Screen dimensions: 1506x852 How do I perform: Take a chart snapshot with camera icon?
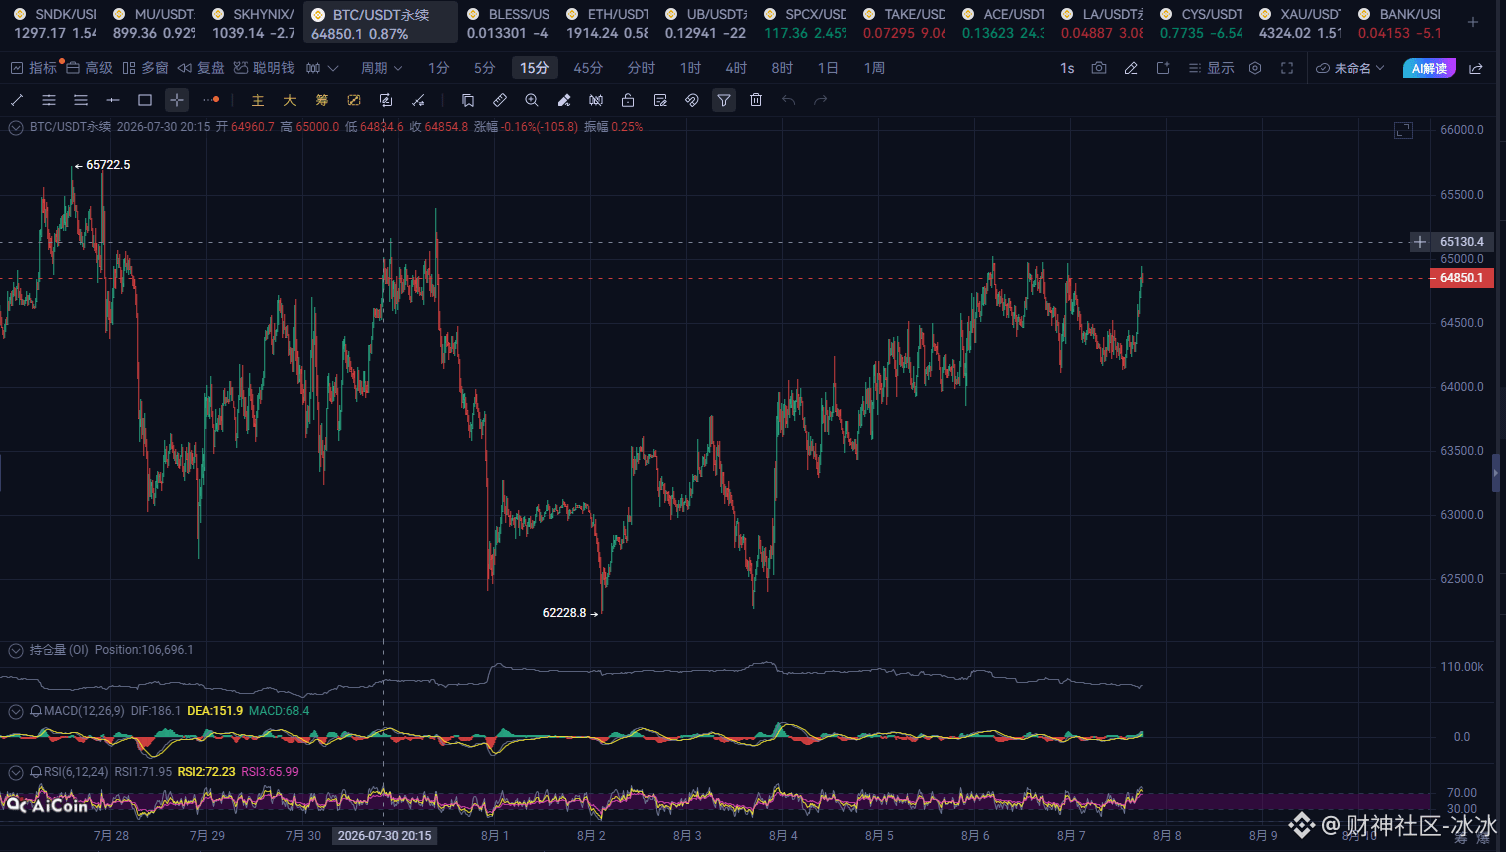(1099, 68)
